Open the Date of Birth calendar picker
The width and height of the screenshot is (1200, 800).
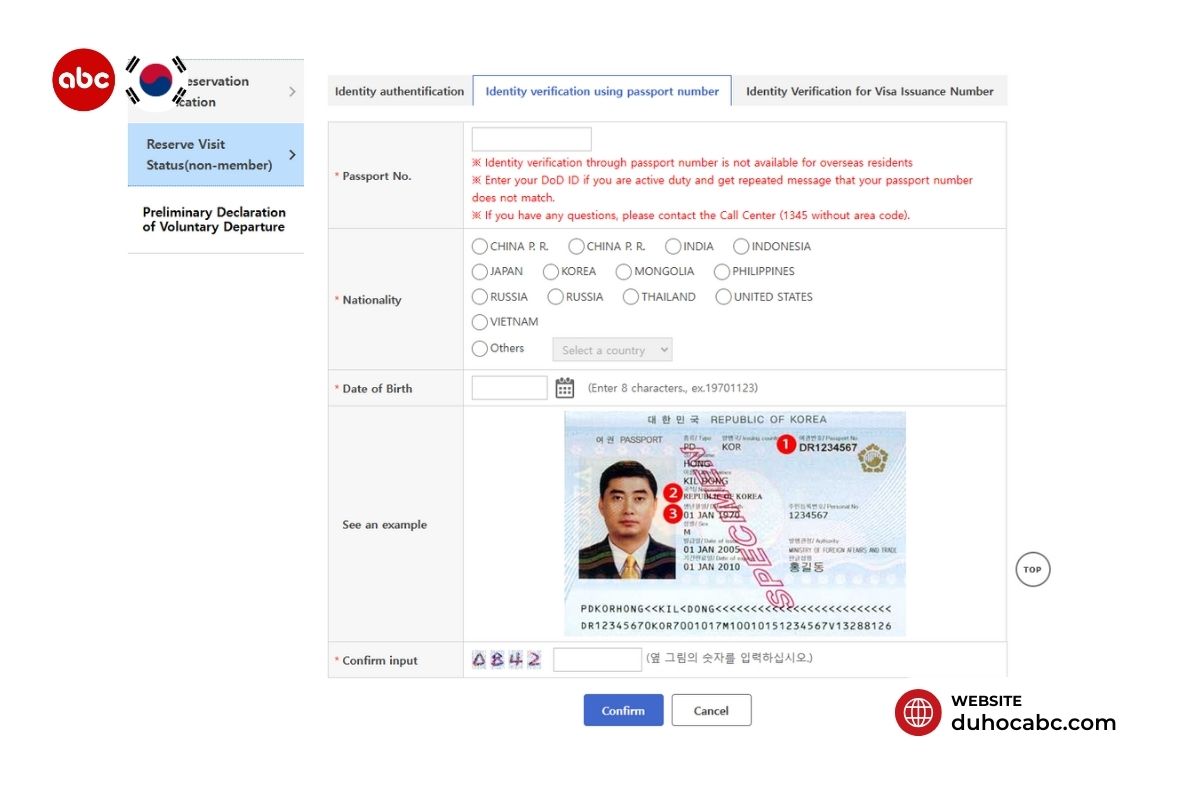[565, 388]
